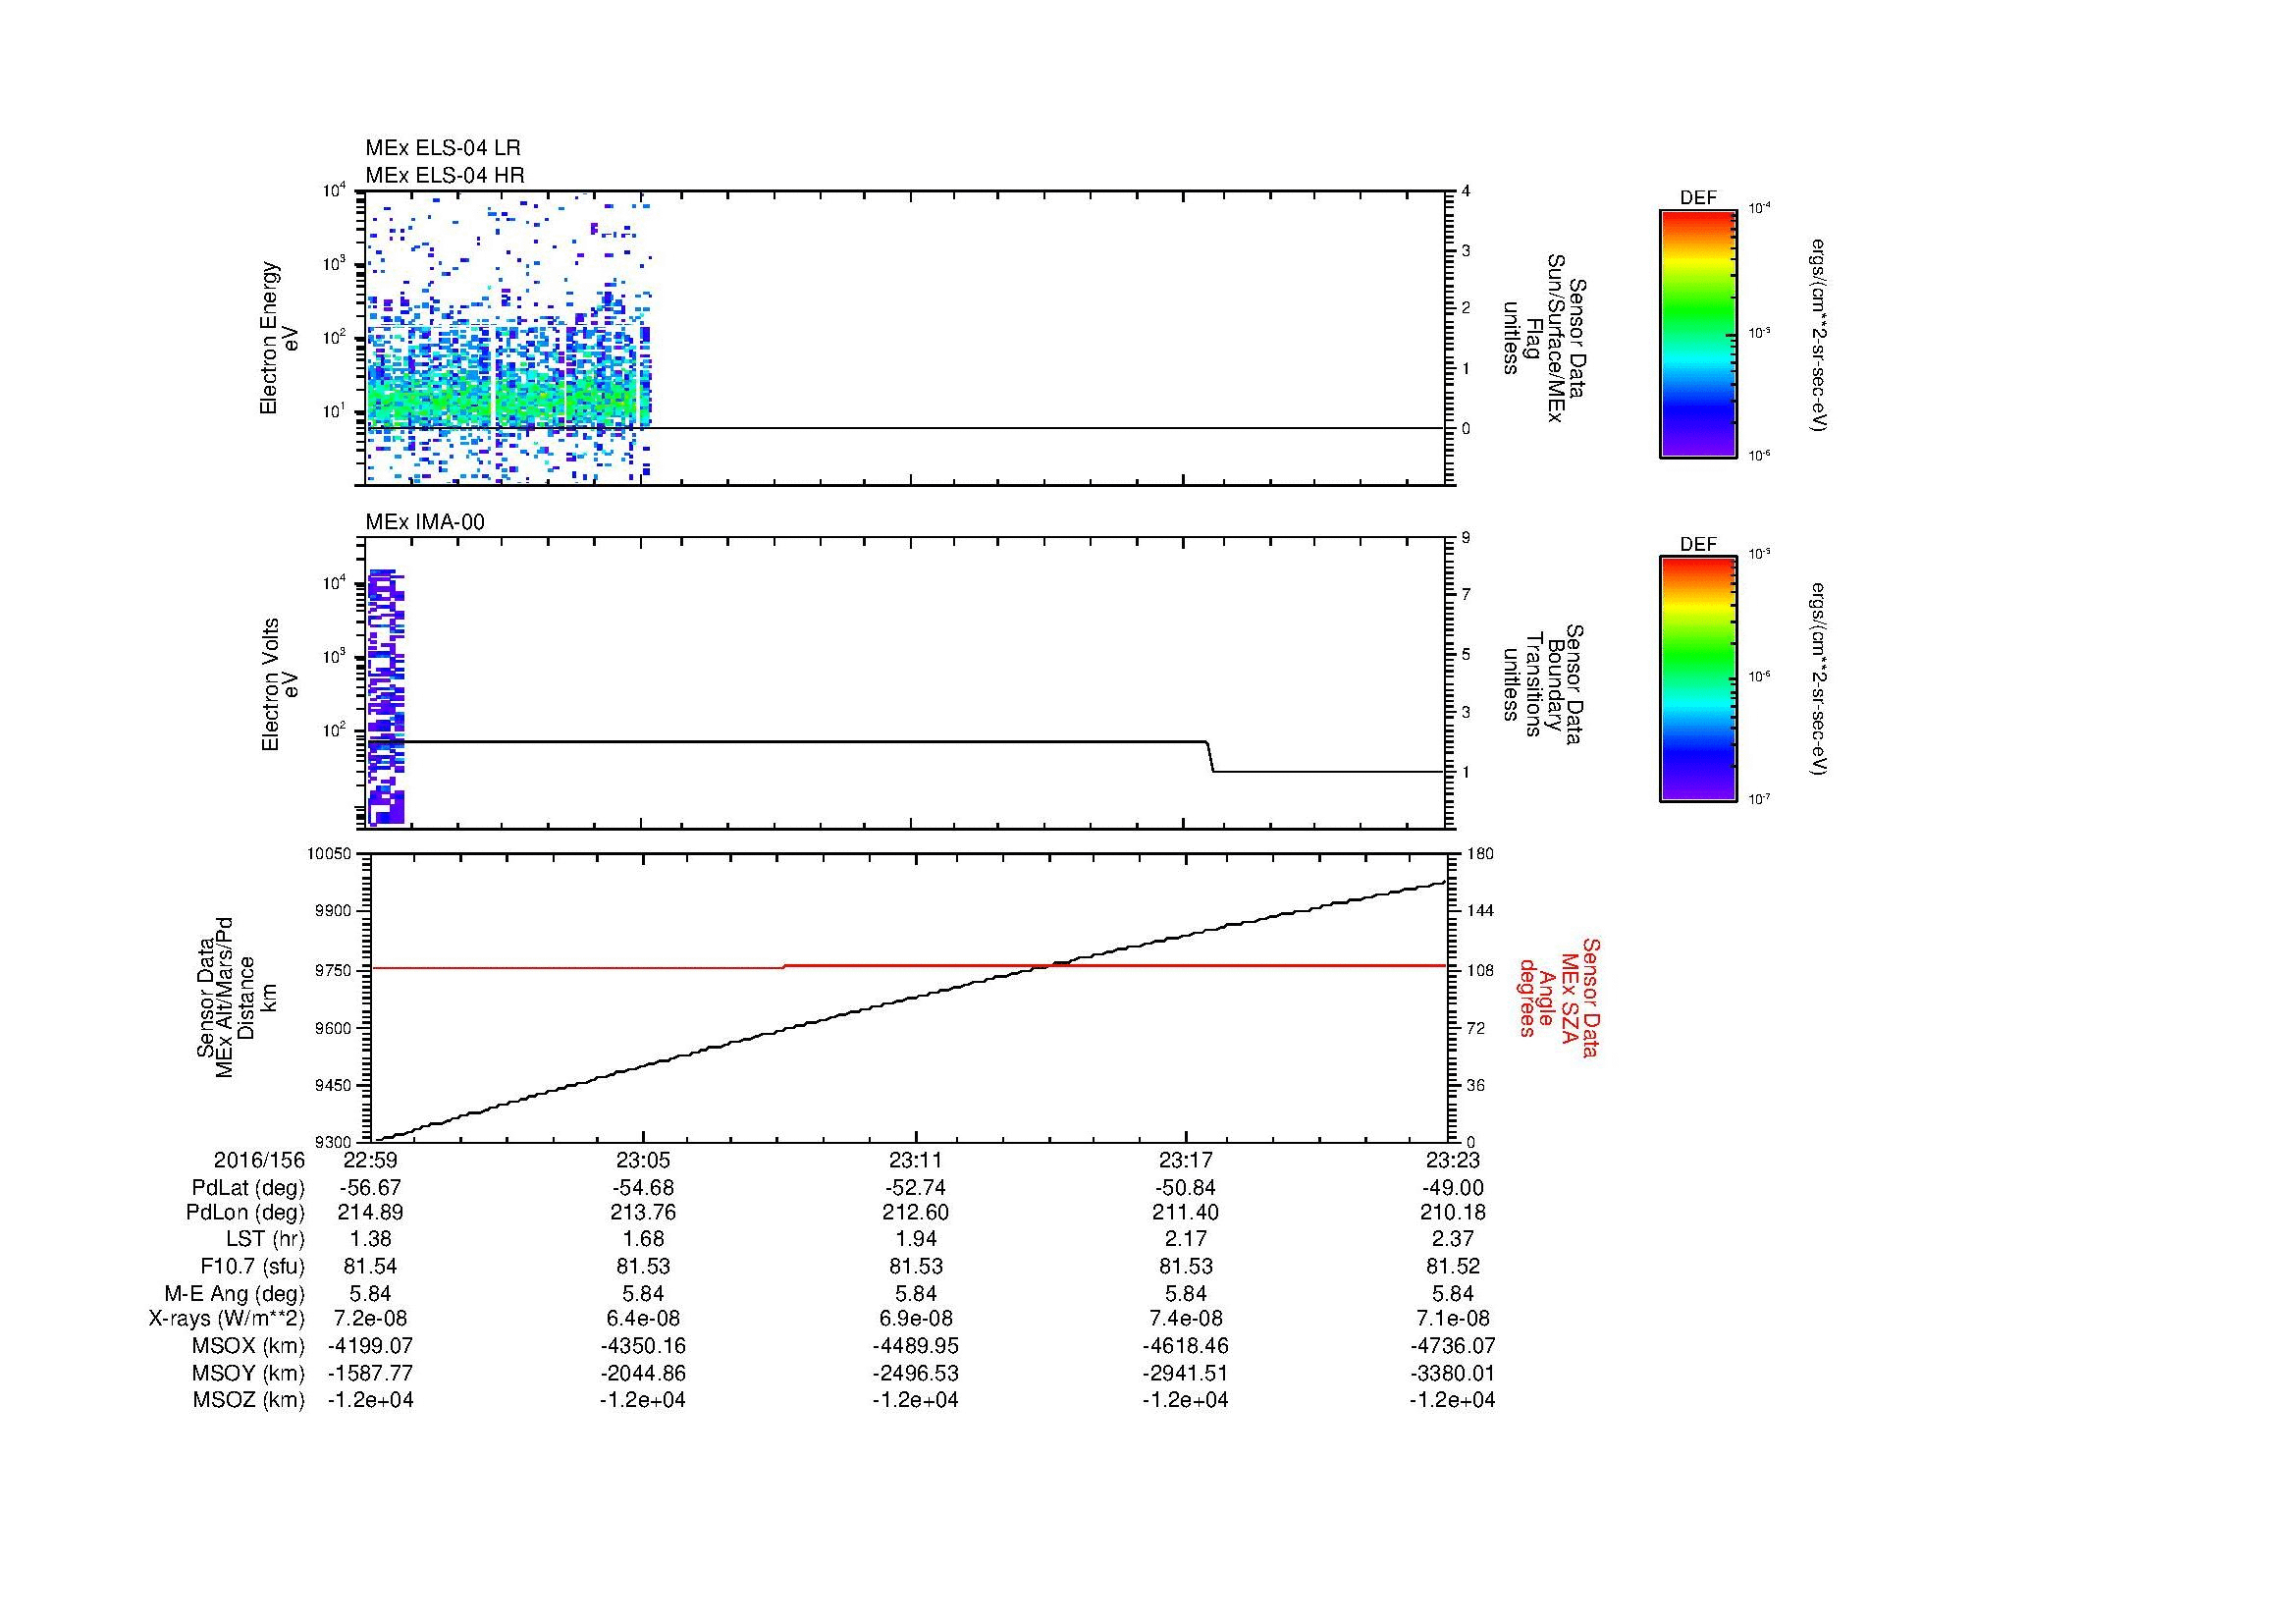
Task: Click the MEx IMA-00 panel title
Action: (425, 522)
